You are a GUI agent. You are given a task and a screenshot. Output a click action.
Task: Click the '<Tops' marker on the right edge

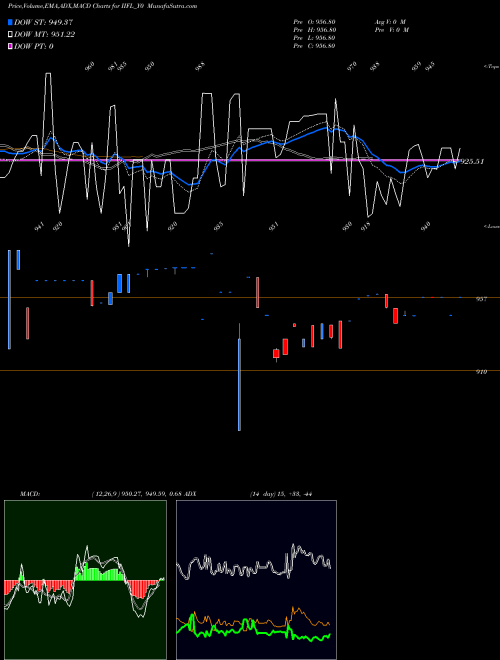[492, 67]
